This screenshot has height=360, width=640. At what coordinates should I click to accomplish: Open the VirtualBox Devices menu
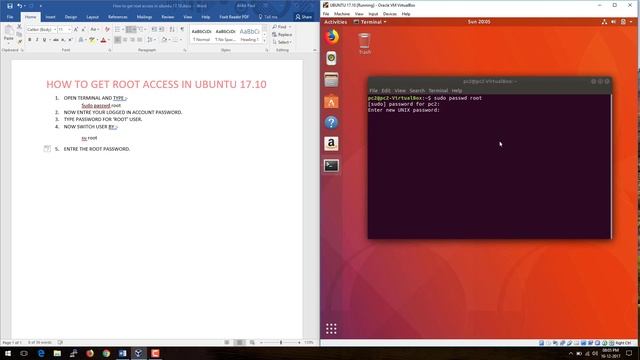(x=389, y=14)
